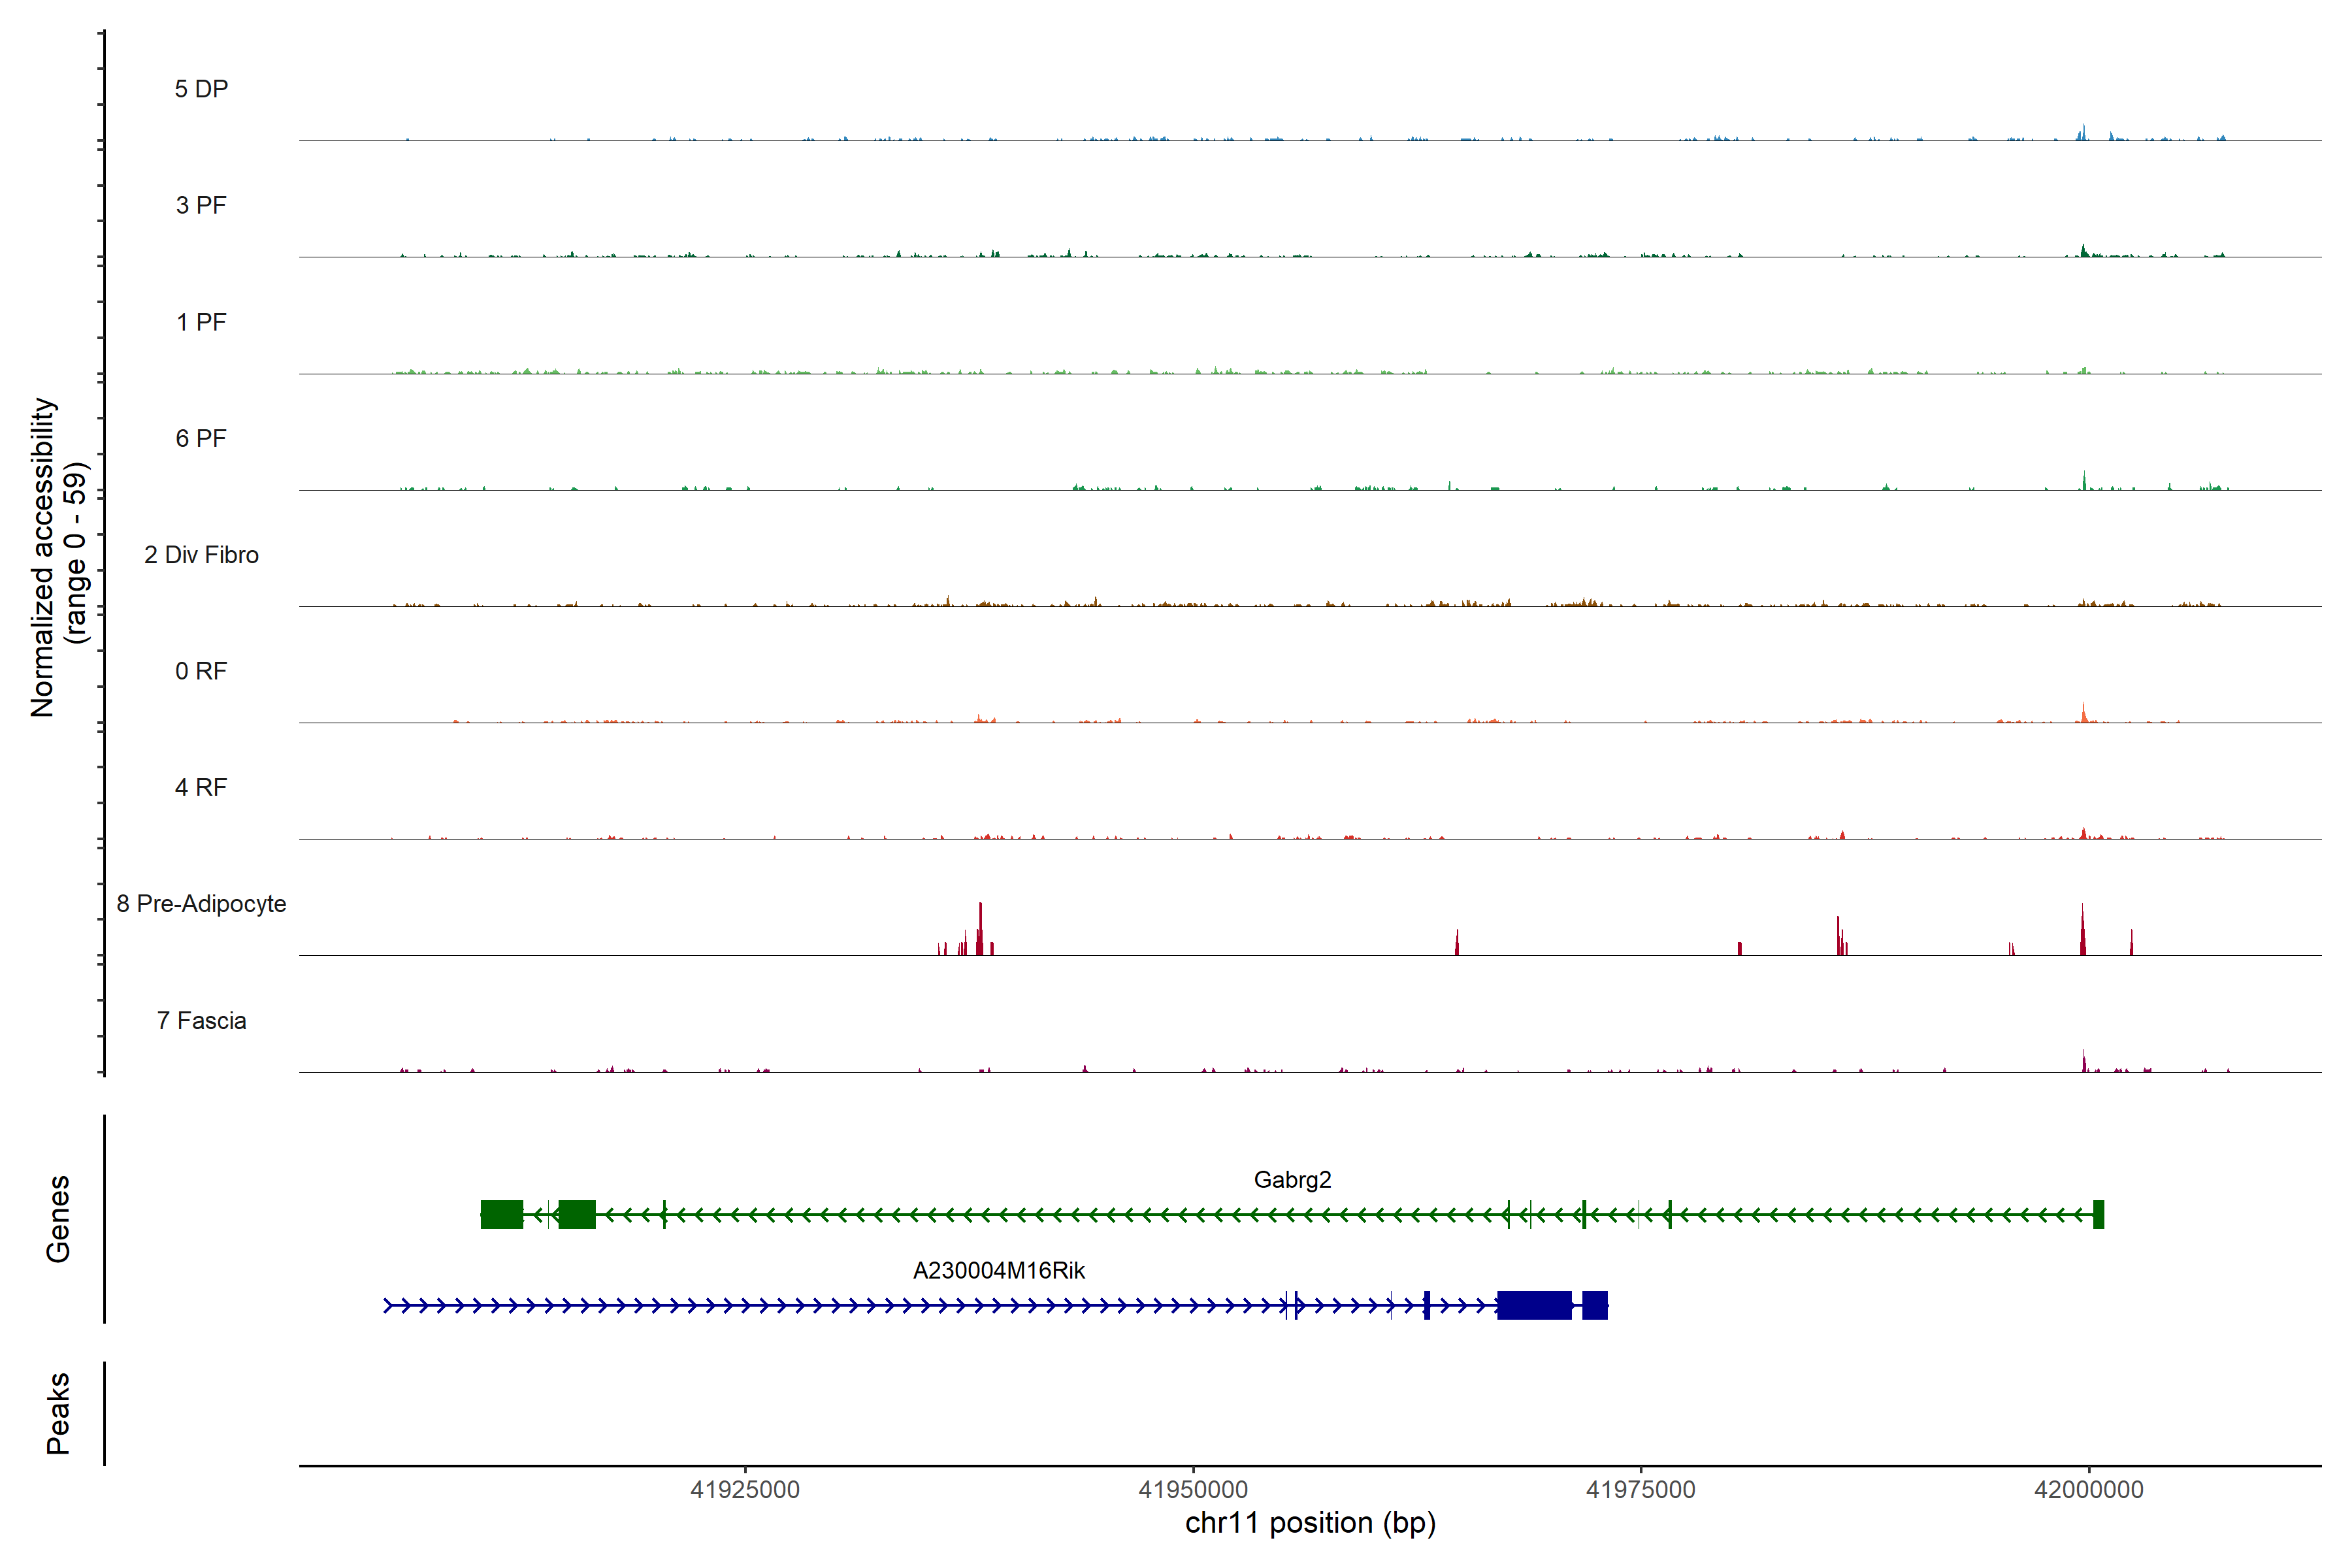
Task: Select the 8 Pre-Adipocyte track label
Action: coord(201,904)
